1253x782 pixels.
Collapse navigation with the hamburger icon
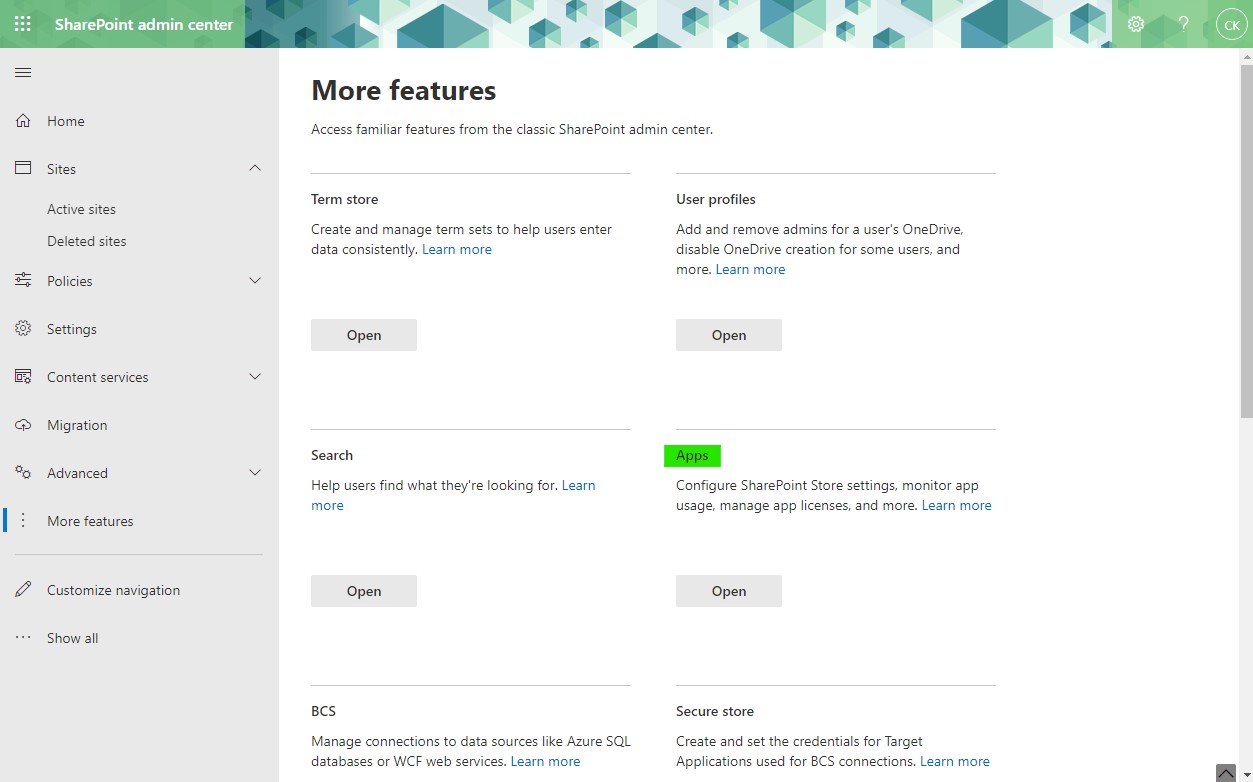tap(23, 73)
